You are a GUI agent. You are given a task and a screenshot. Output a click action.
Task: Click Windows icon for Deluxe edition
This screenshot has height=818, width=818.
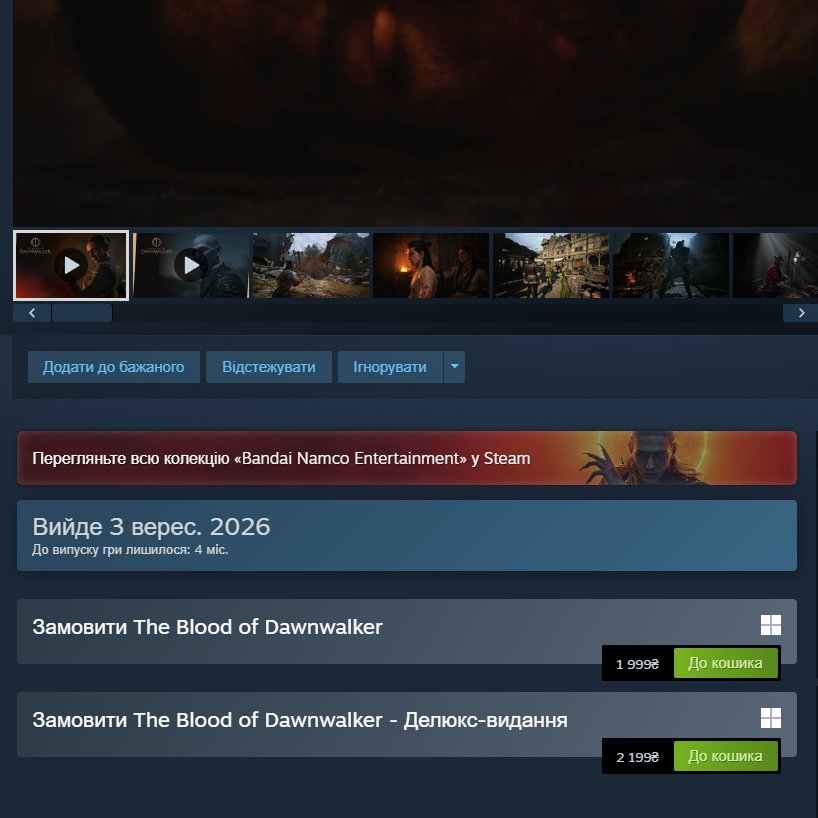coord(771,718)
